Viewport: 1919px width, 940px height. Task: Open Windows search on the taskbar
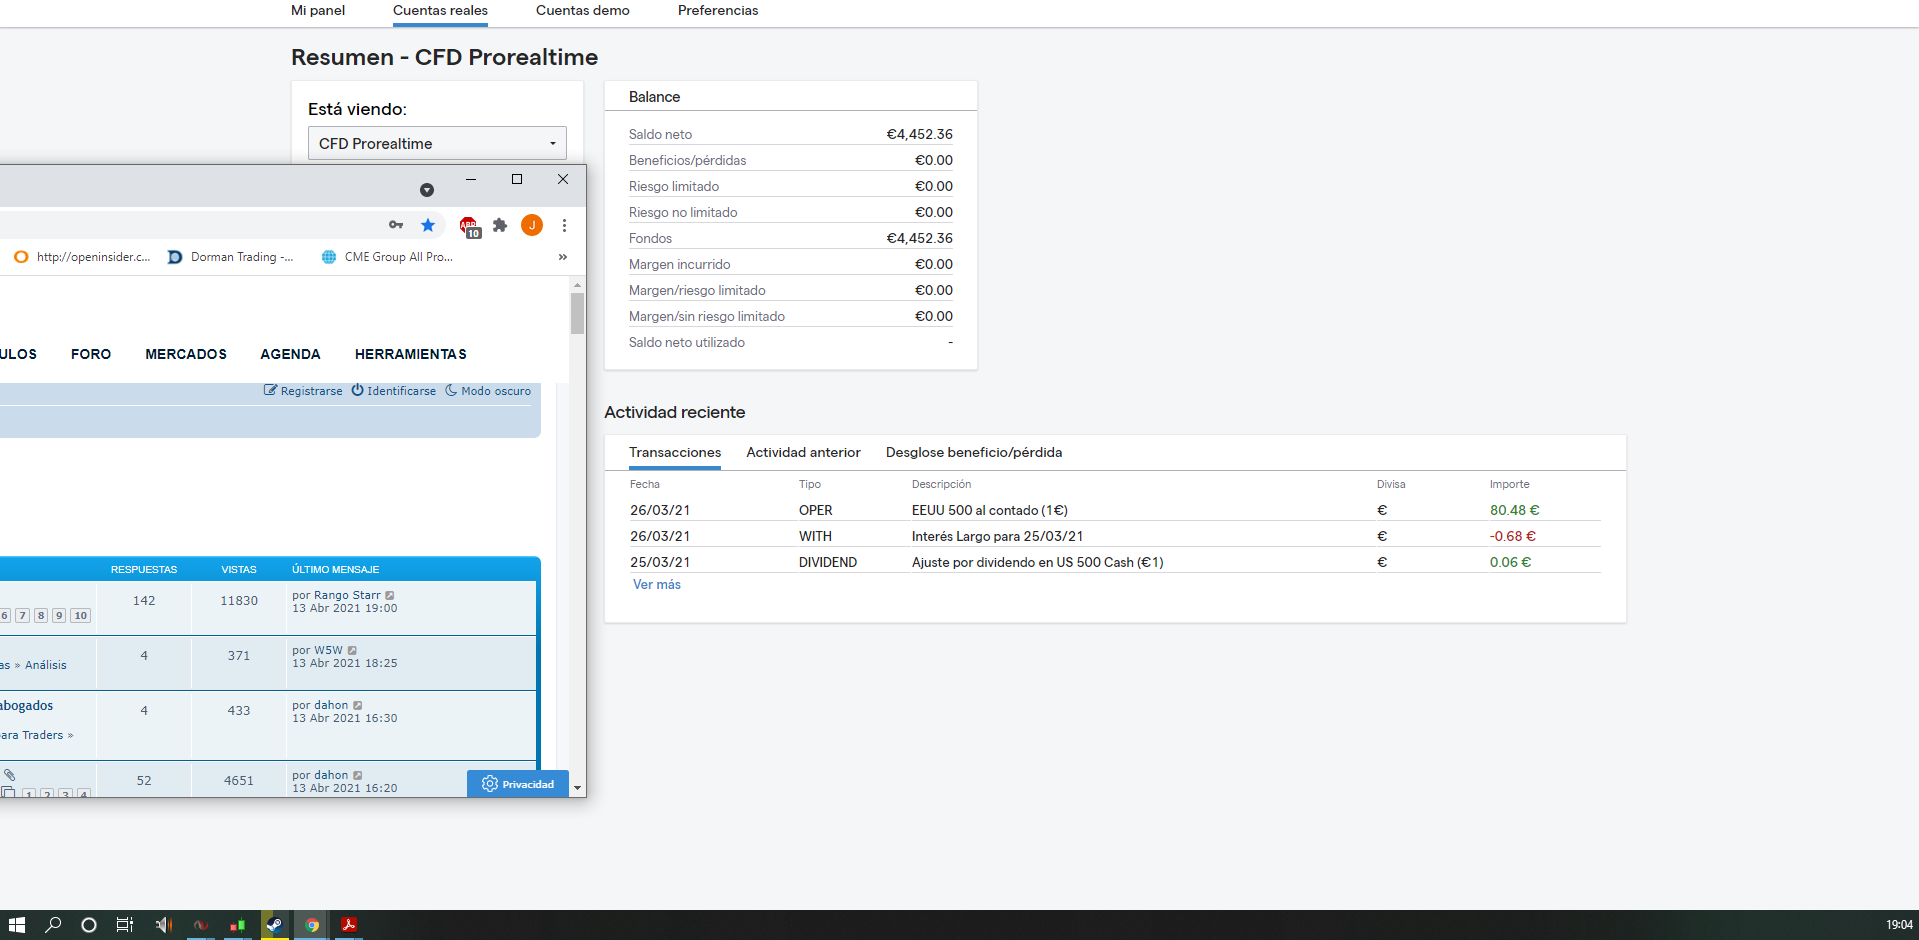pos(53,925)
